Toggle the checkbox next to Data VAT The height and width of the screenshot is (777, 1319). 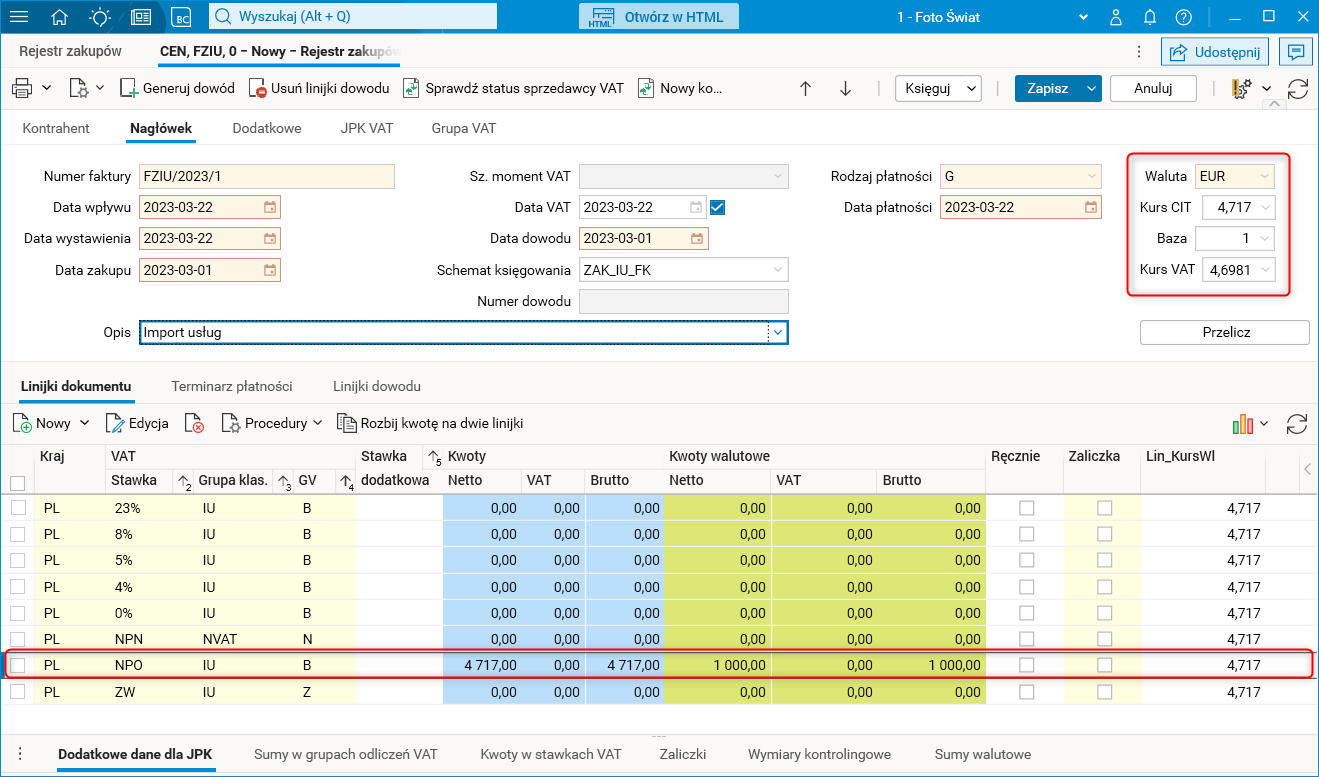point(717,207)
